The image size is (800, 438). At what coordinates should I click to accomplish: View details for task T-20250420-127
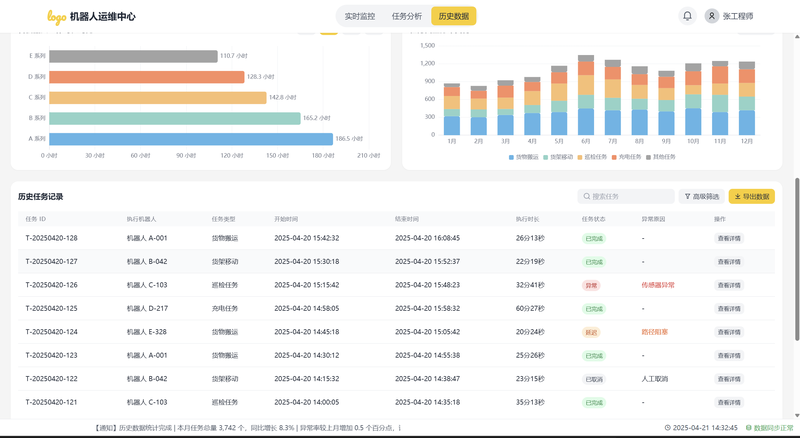point(729,262)
